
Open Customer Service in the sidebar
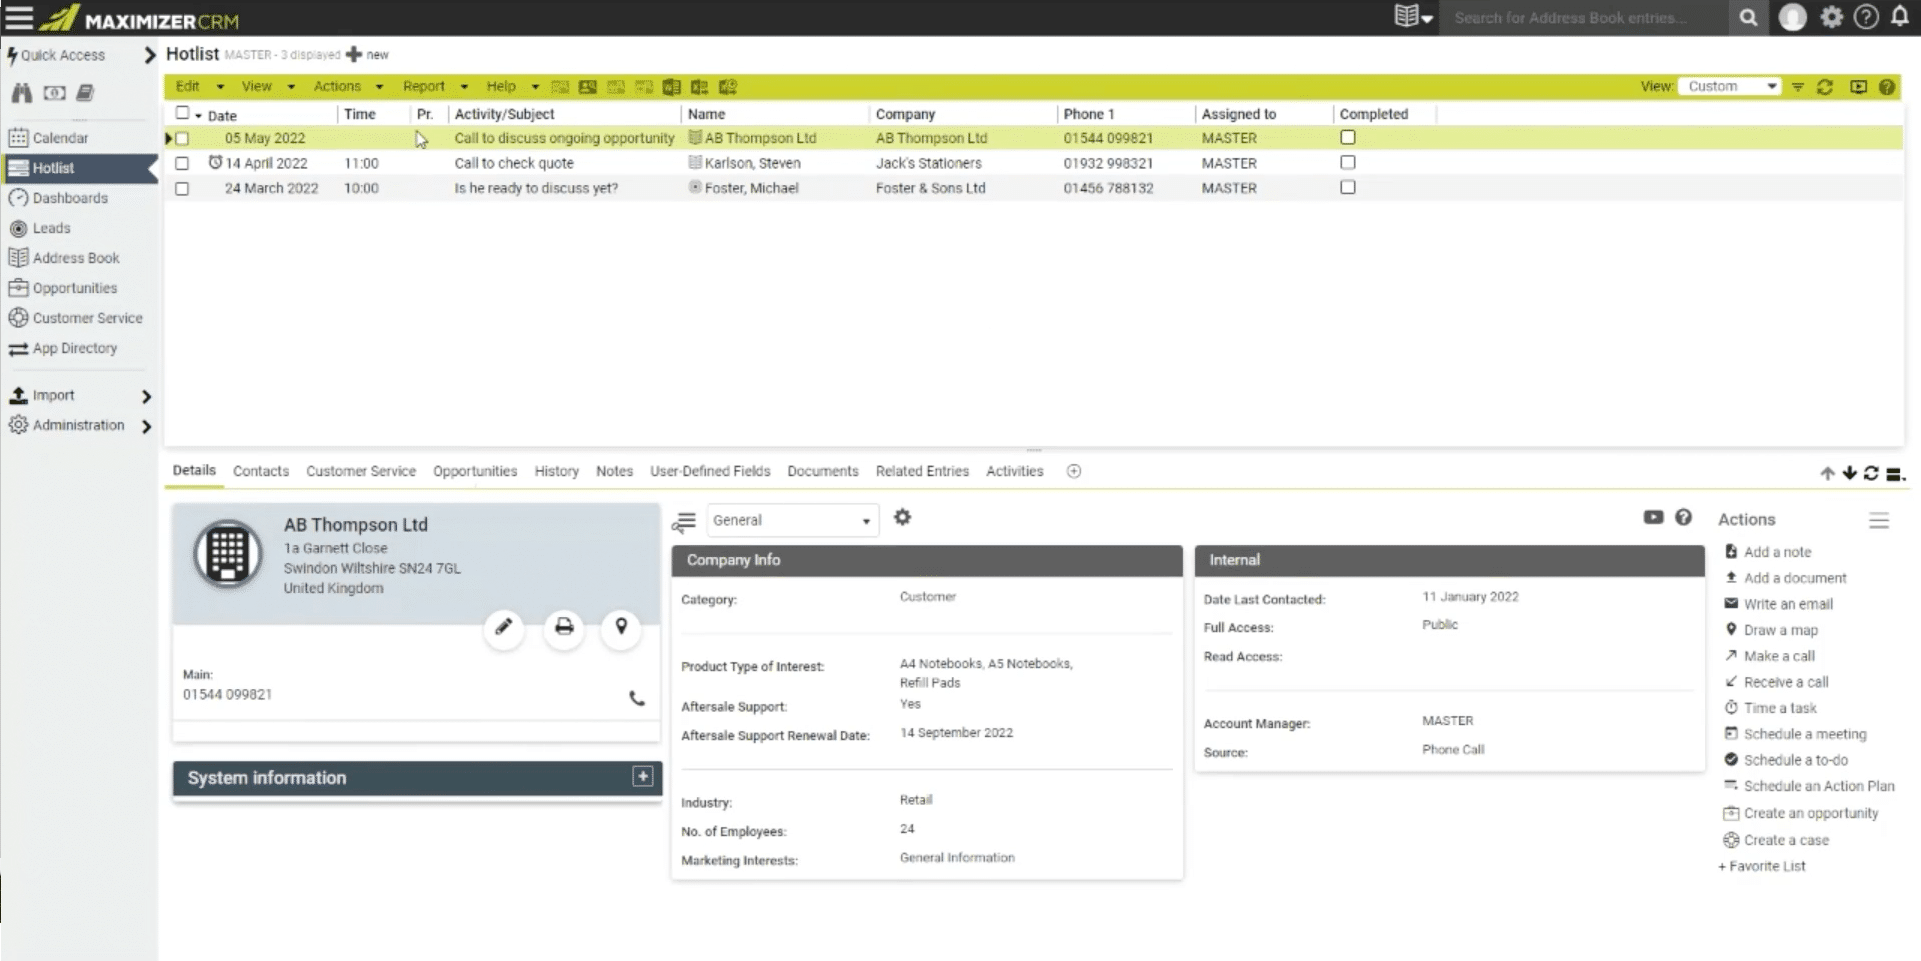point(87,318)
